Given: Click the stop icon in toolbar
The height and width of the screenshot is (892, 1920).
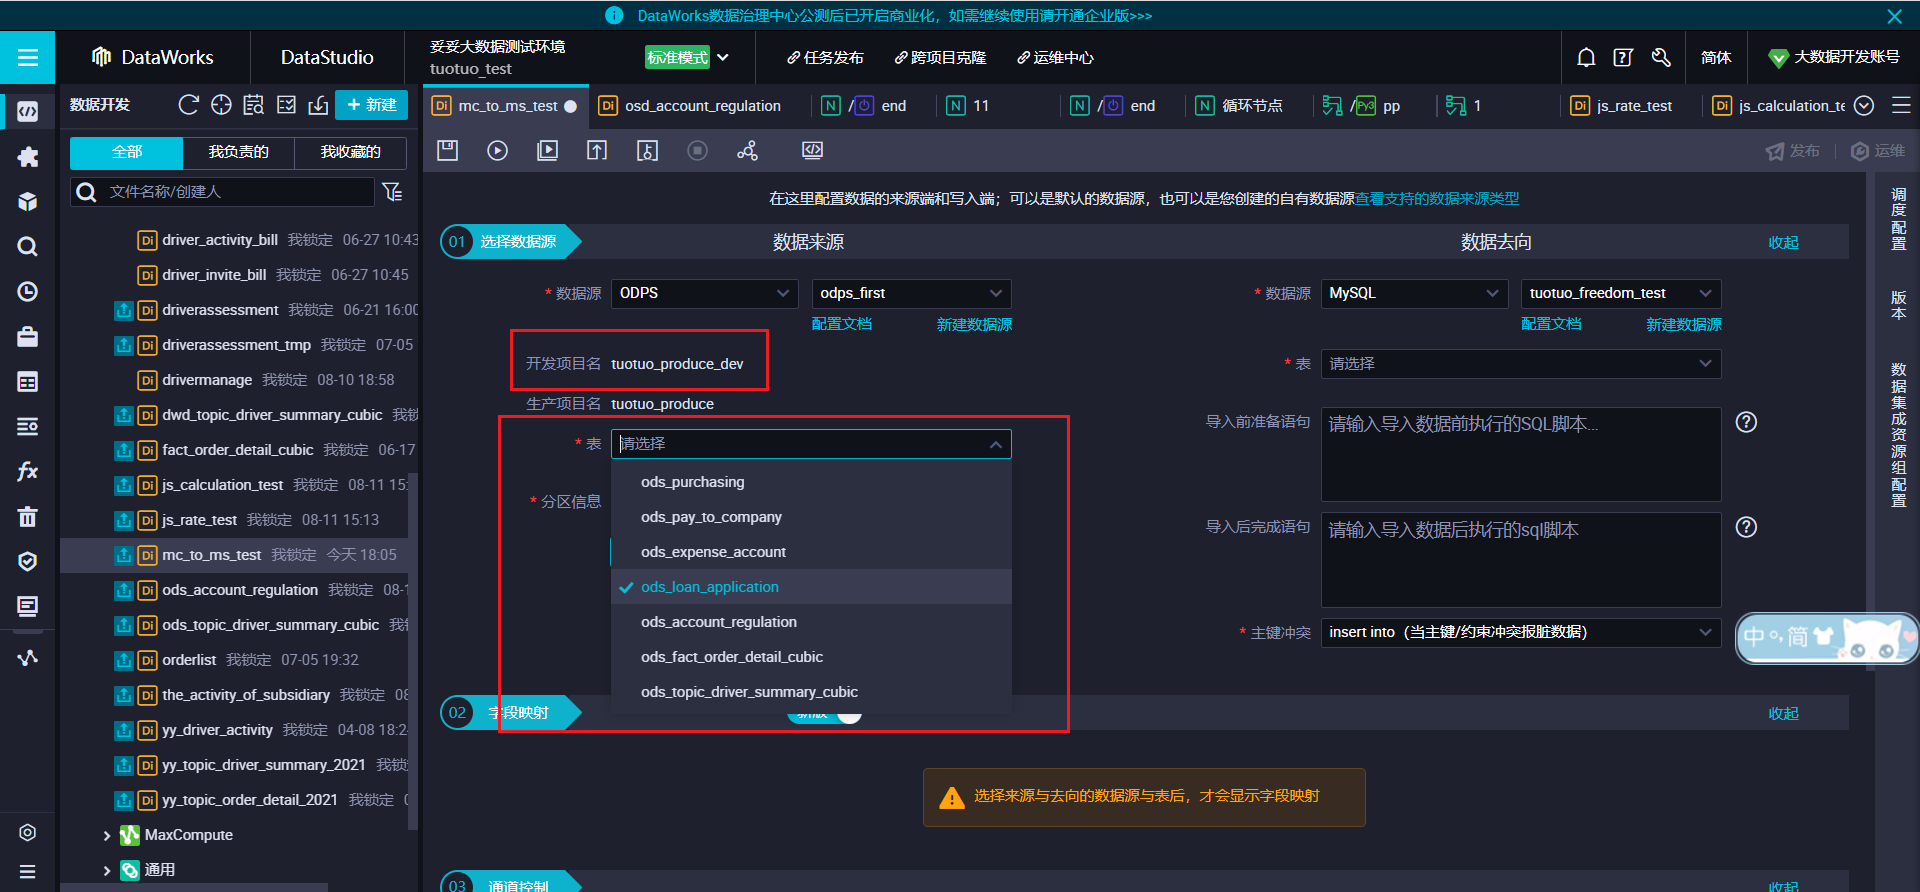Looking at the screenshot, I should click(697, 151).
